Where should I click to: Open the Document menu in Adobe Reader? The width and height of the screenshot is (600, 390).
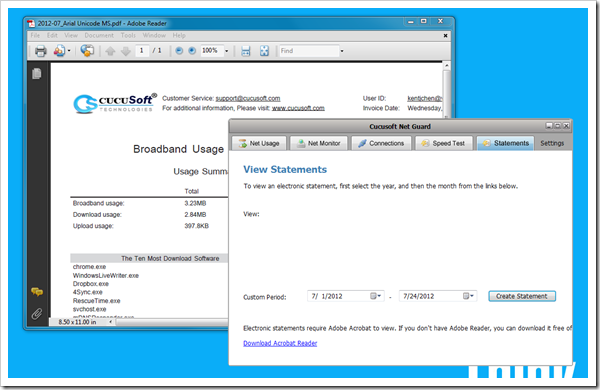coord(99,35)
